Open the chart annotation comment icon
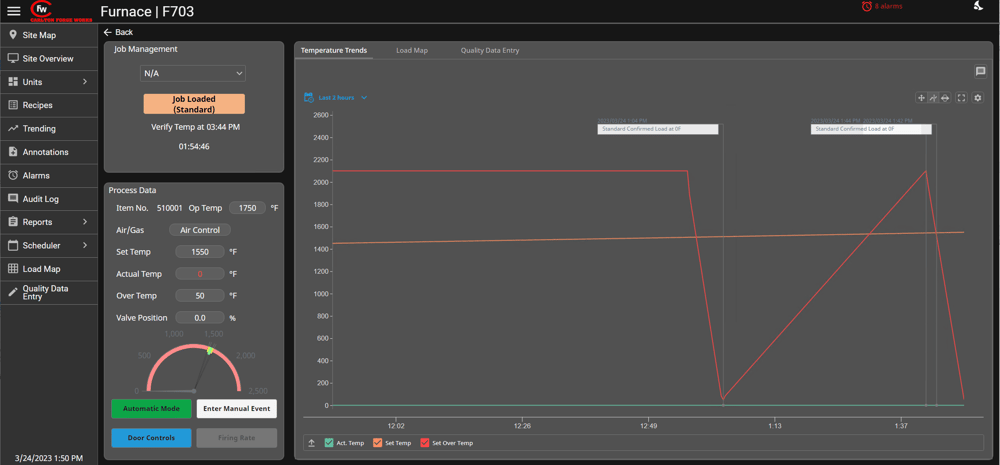Screen dimensions: 1000x465 pos(980,72)
